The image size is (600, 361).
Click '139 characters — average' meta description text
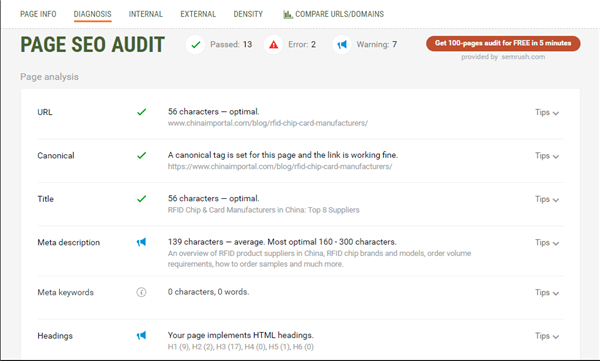coord(282,242)
